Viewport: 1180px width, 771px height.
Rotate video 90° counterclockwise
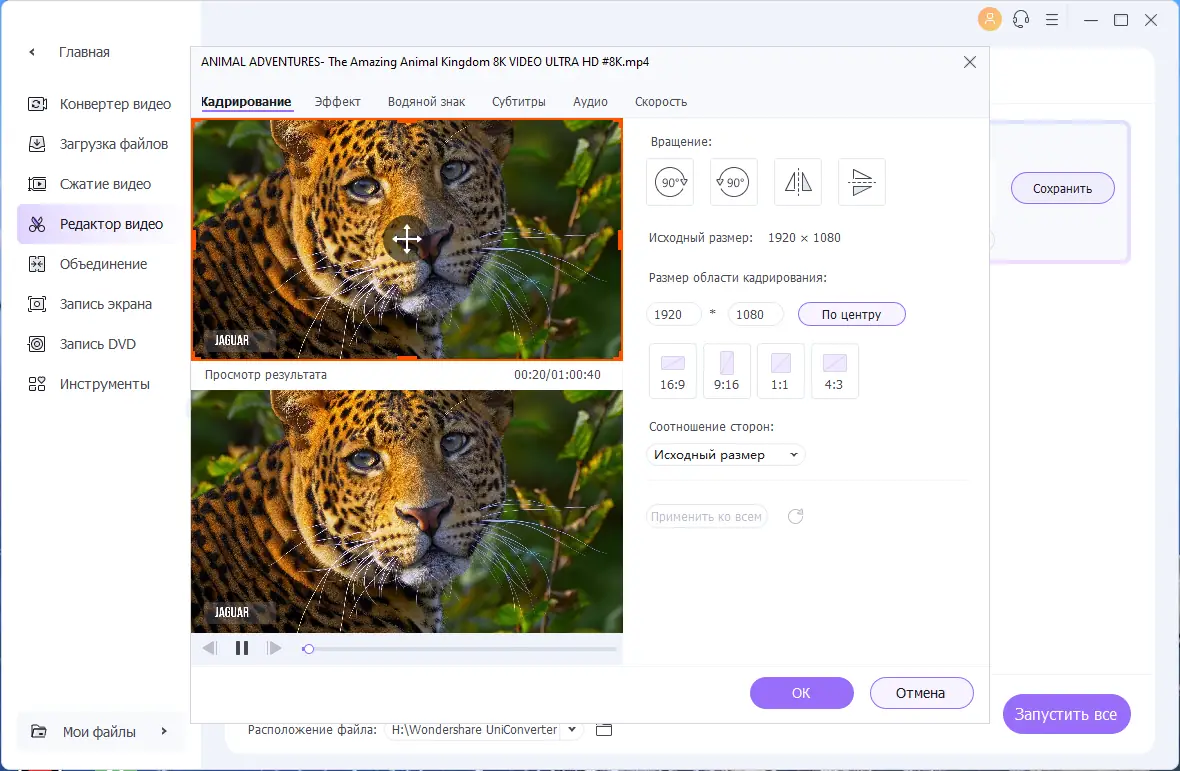pos(734,182)
